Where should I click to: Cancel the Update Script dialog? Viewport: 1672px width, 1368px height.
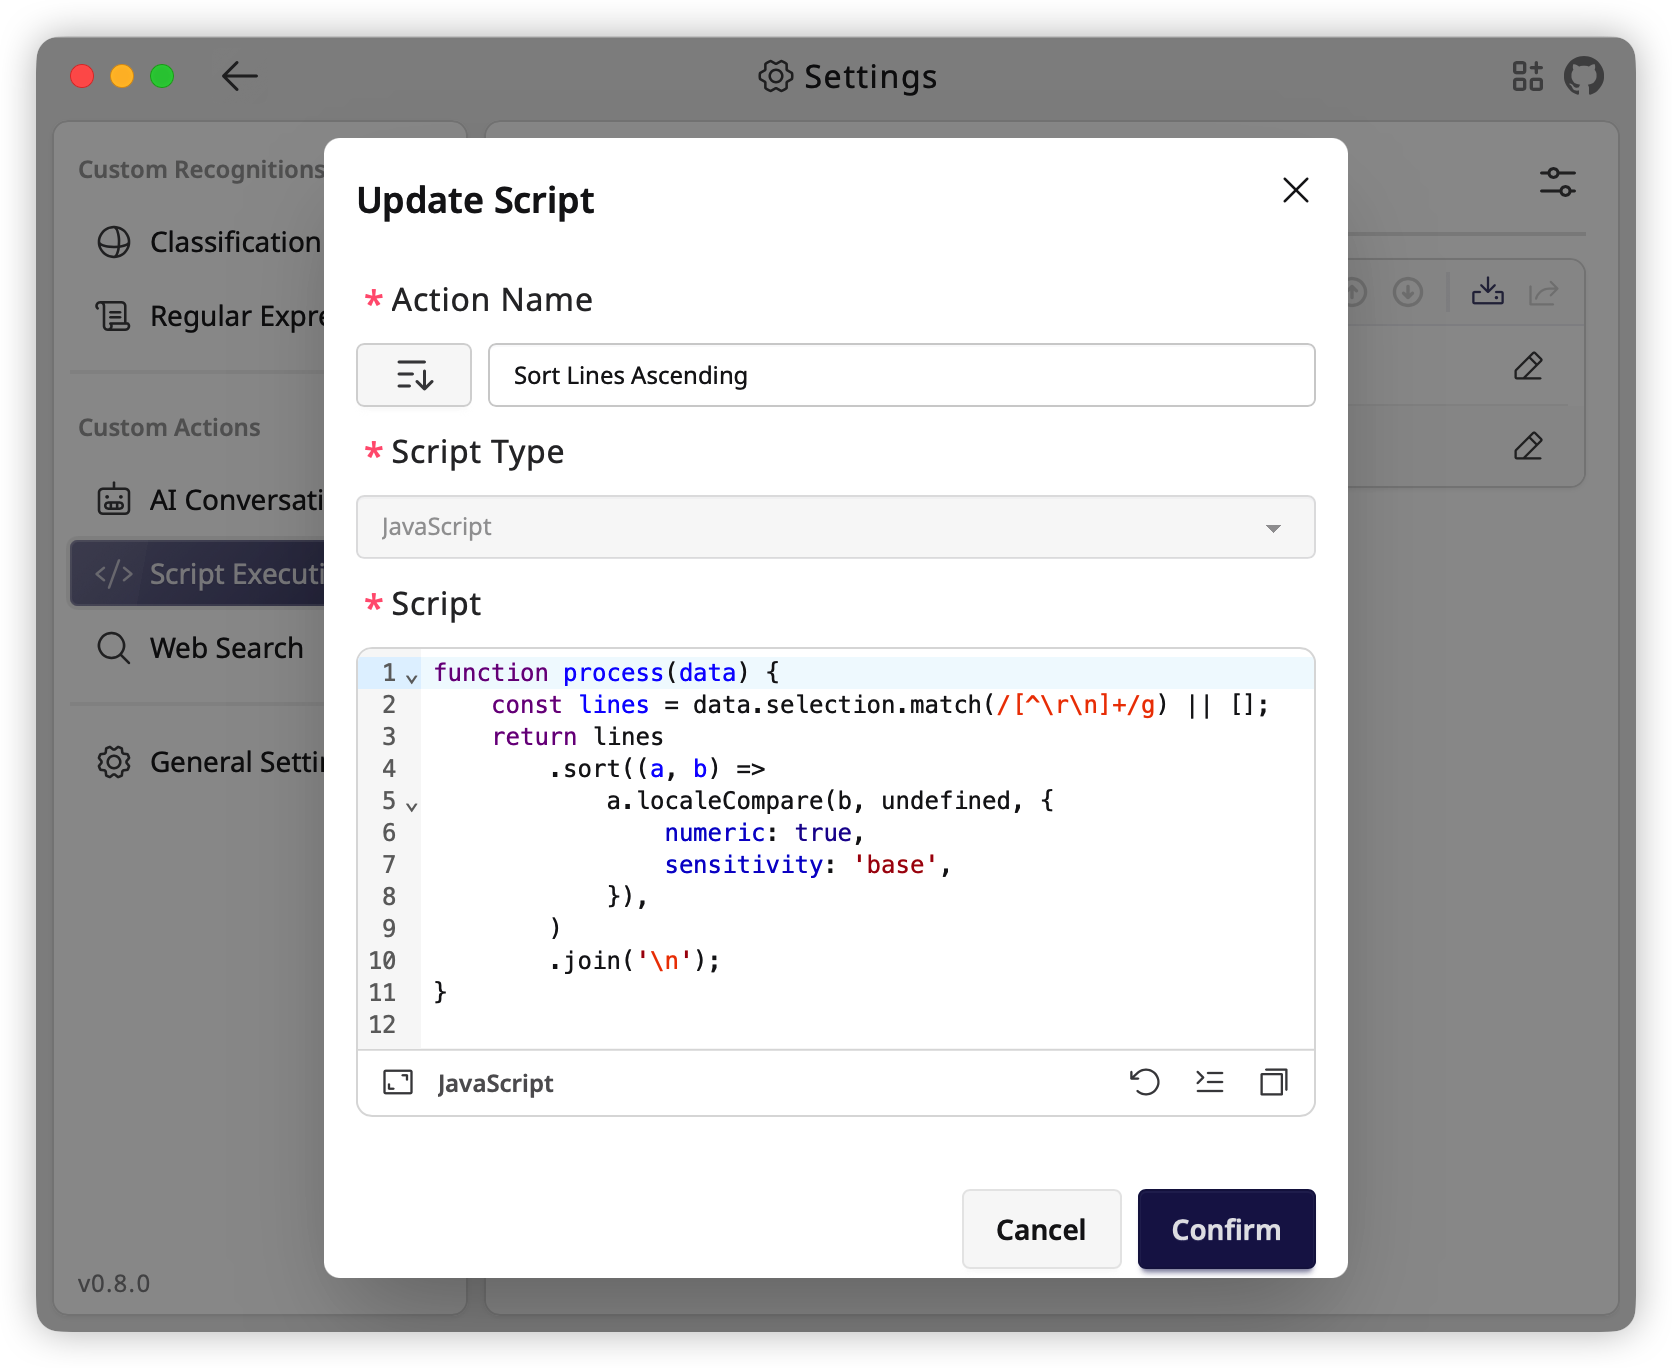click(1041, 1229)
